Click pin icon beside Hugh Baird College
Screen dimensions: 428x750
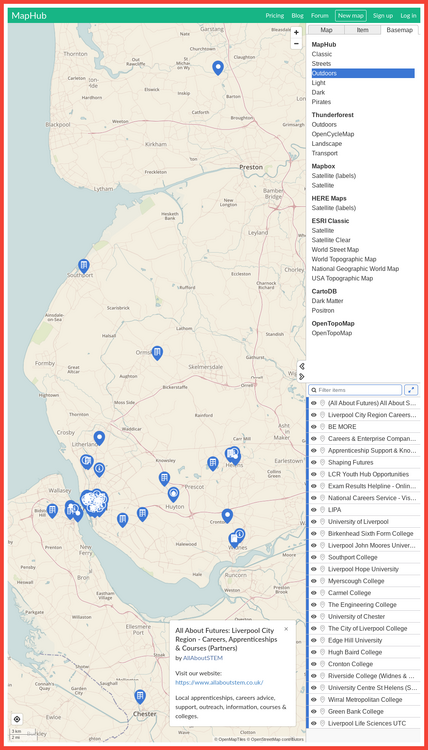[322, 652]
